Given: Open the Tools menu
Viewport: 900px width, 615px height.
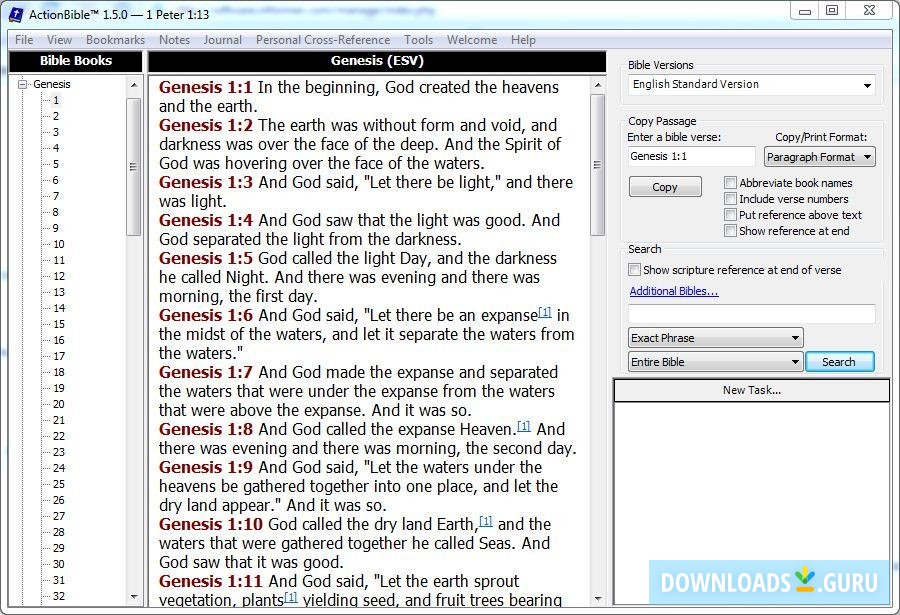Looking at the screenshot, I should 418,40.
